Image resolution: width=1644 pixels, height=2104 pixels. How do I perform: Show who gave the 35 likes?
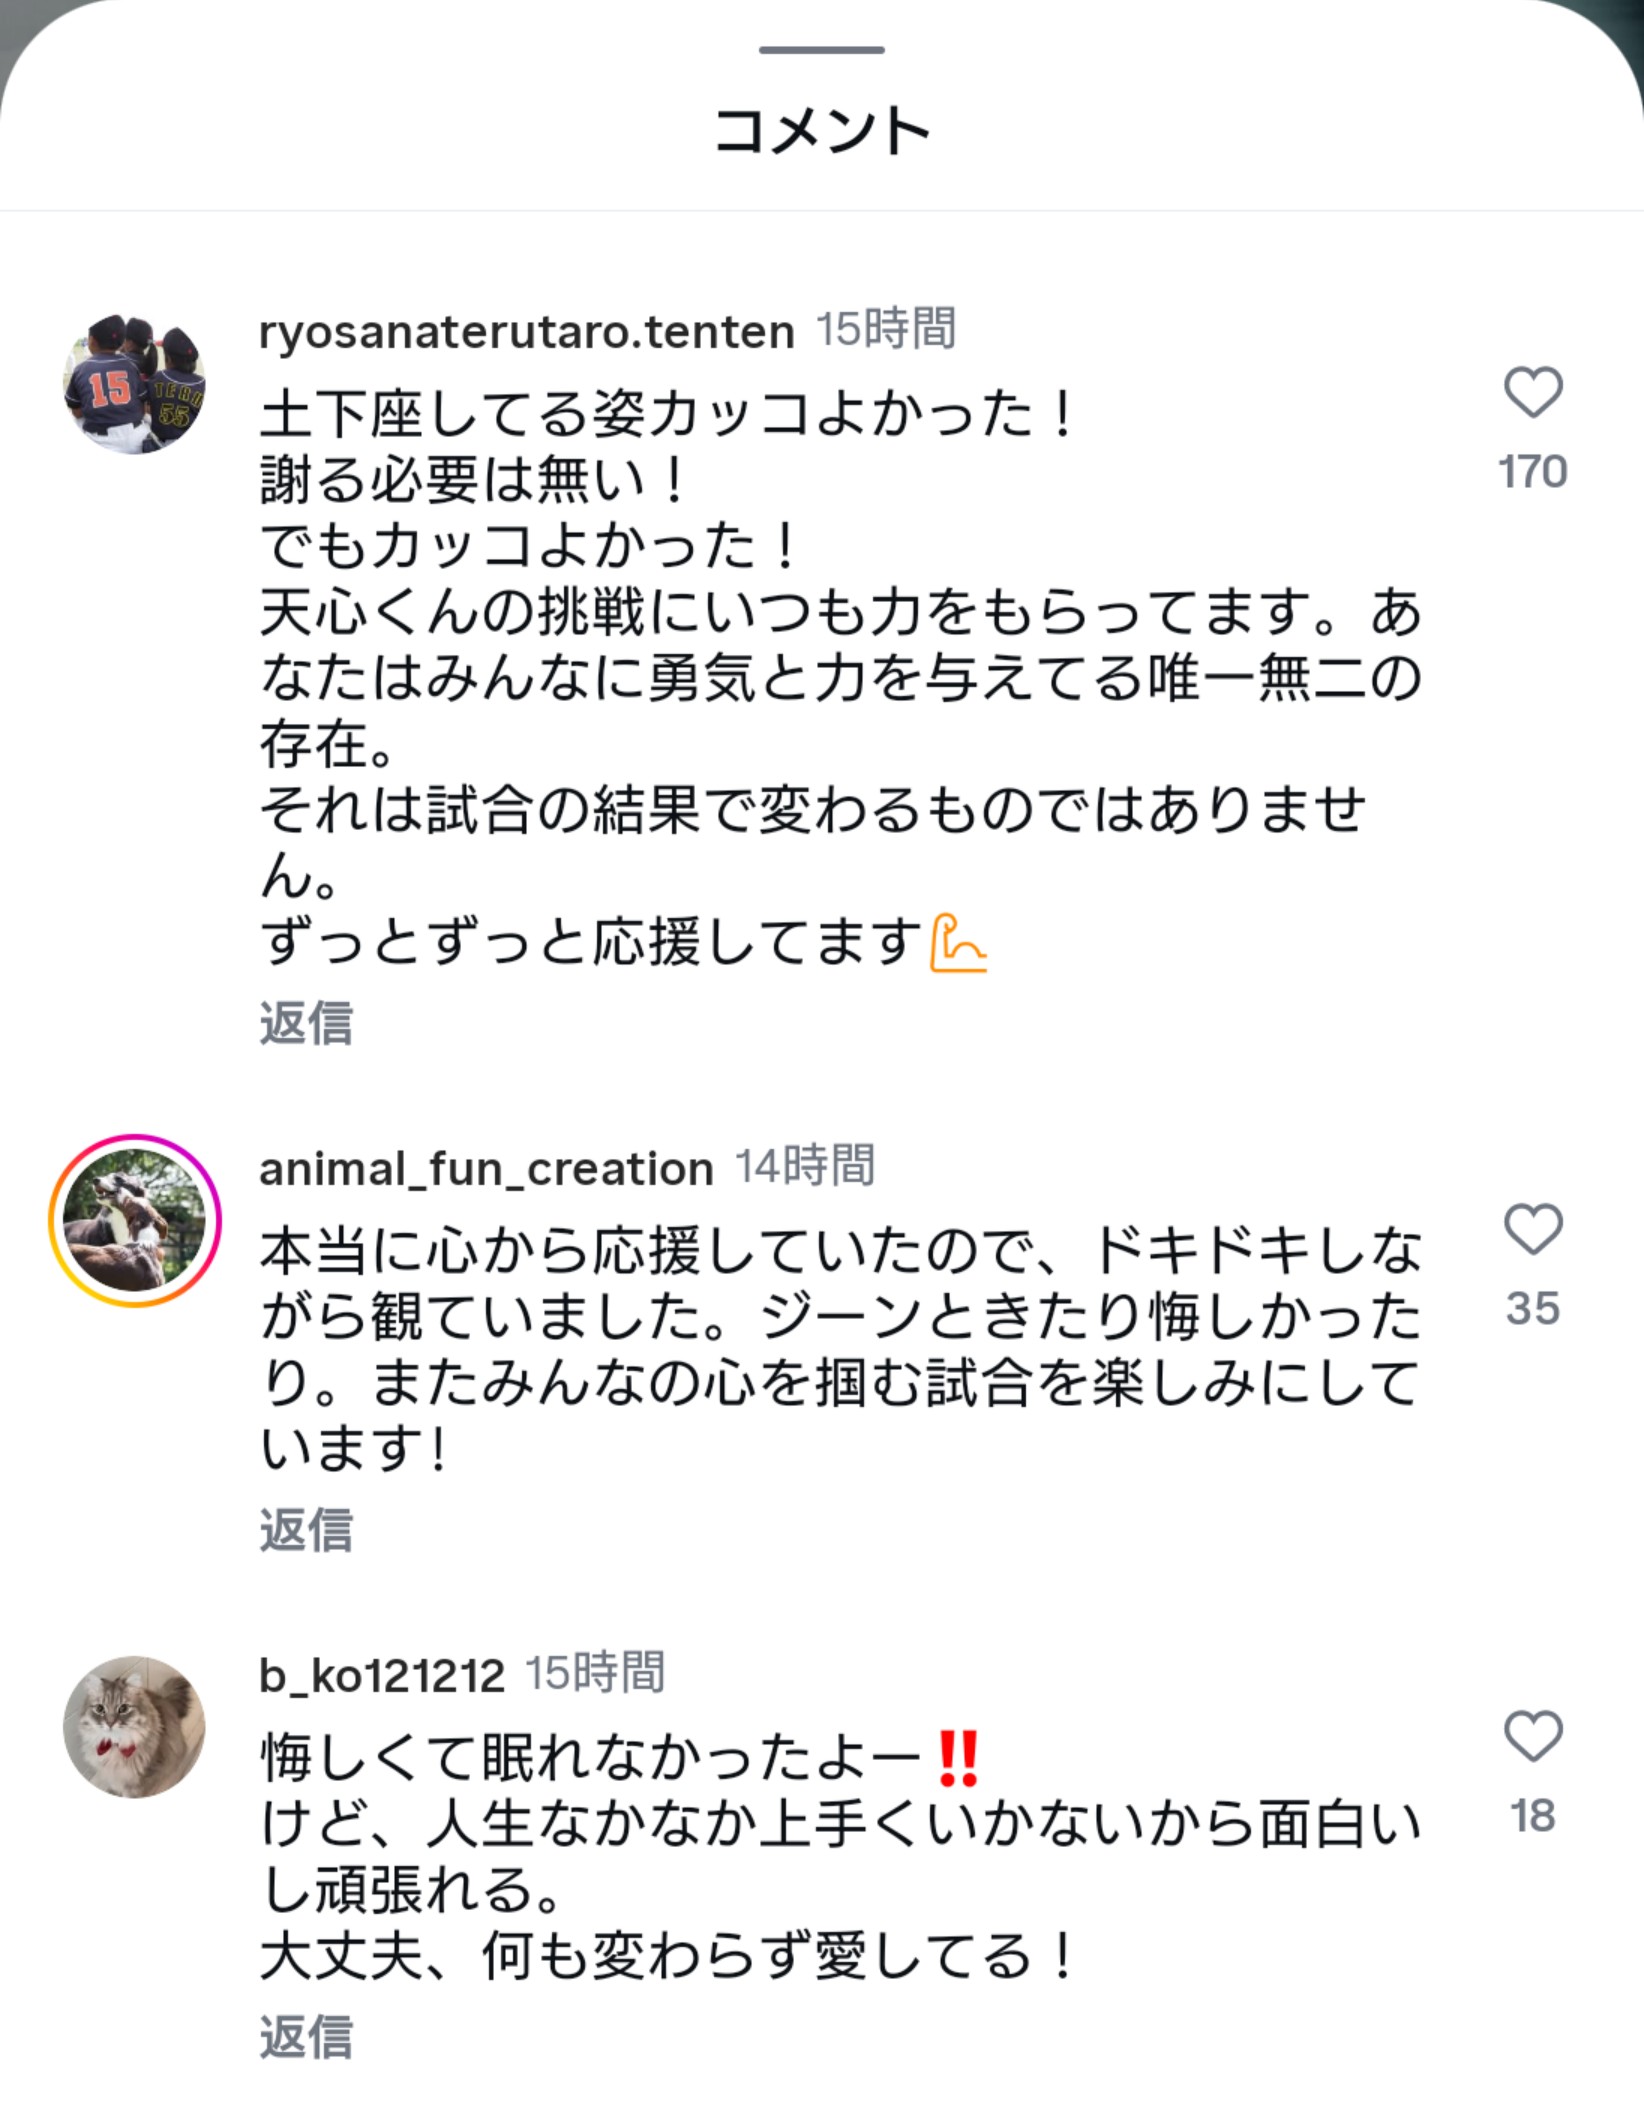click(1532, 1308)
